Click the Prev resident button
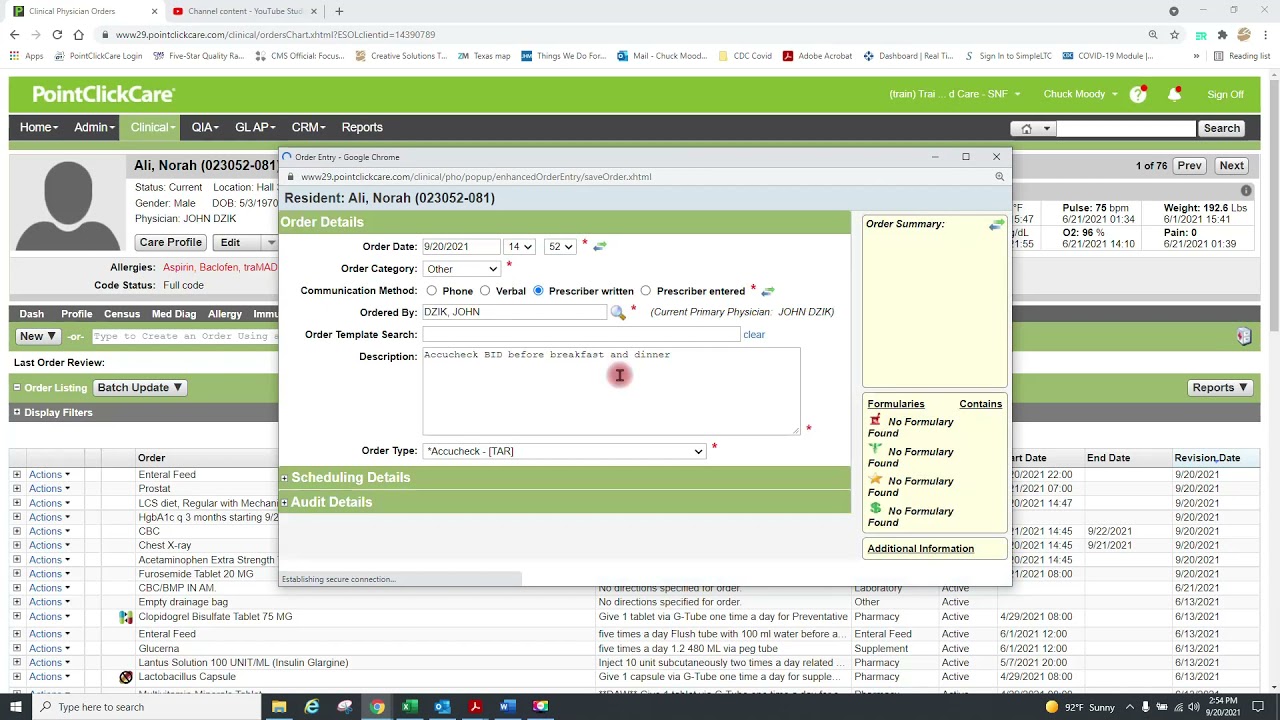 coord(1189,166)
